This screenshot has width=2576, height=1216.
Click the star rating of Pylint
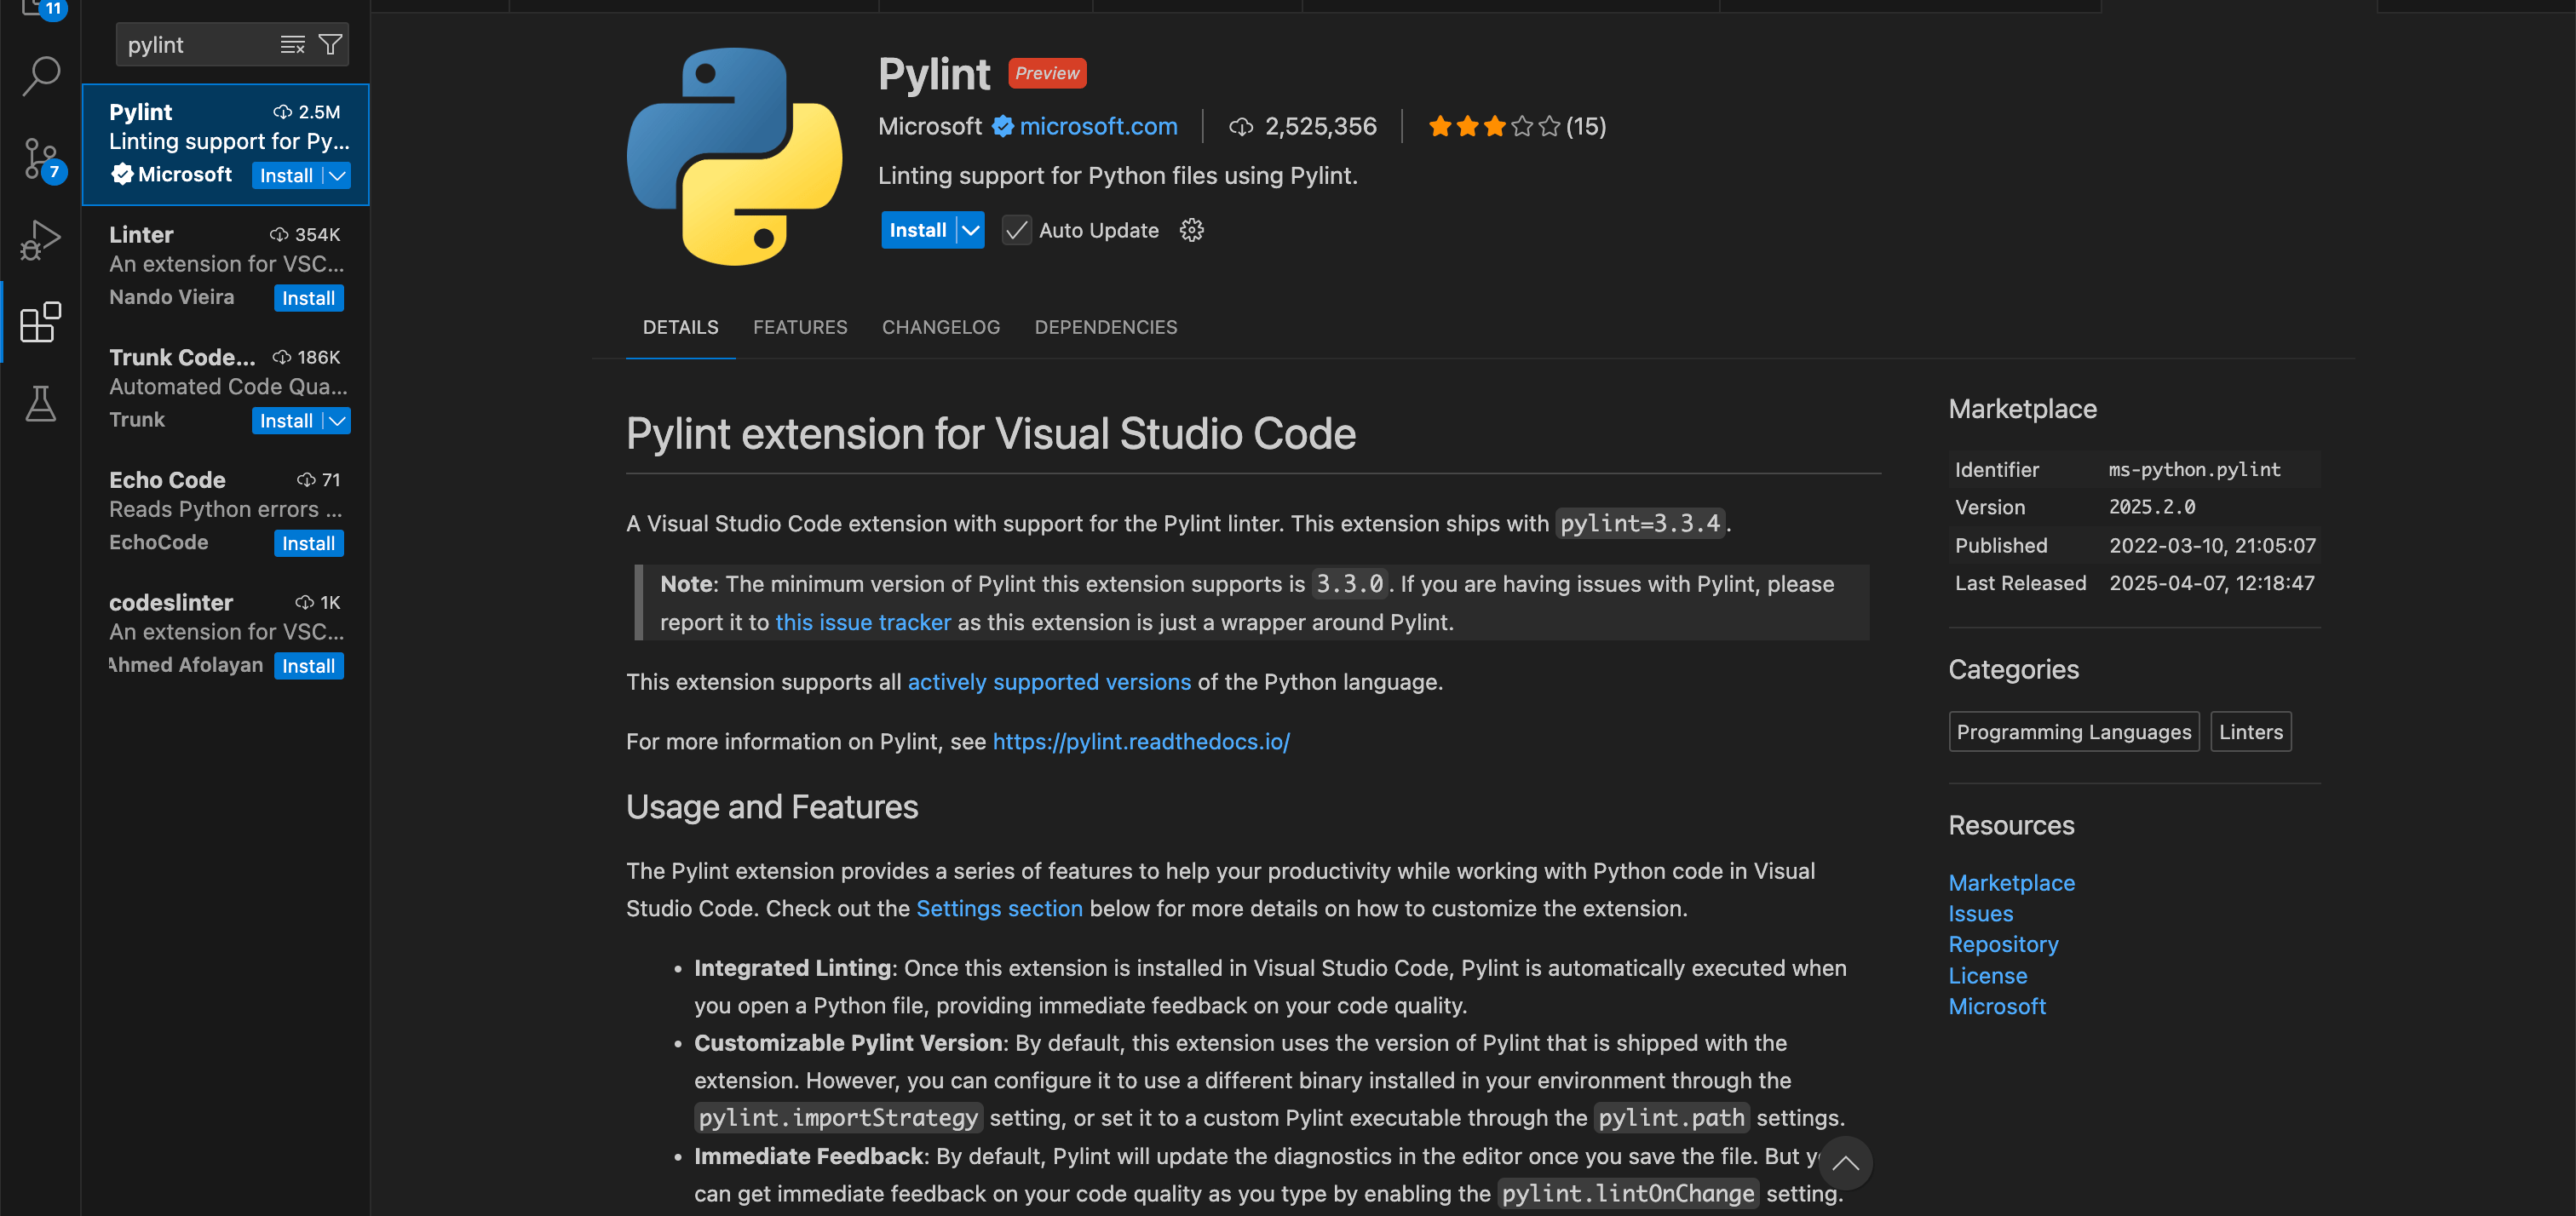[x=1493, y=126]
